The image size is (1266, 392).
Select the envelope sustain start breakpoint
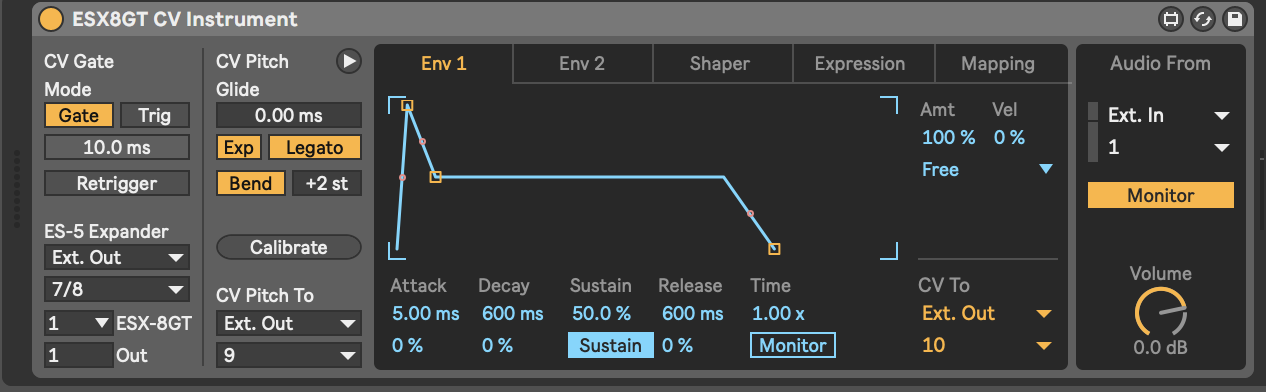pos(435,177)
